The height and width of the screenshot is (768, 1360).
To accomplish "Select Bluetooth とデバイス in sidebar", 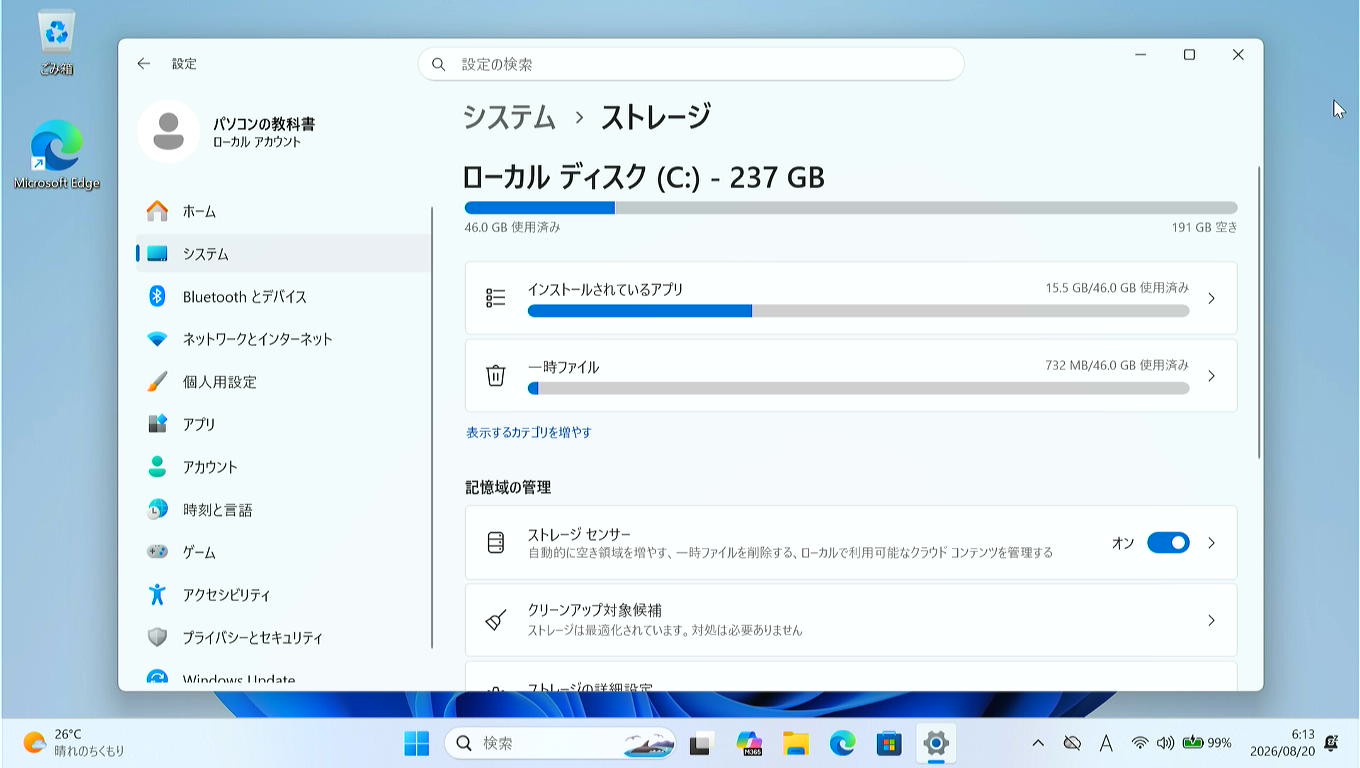I will 284,296.
